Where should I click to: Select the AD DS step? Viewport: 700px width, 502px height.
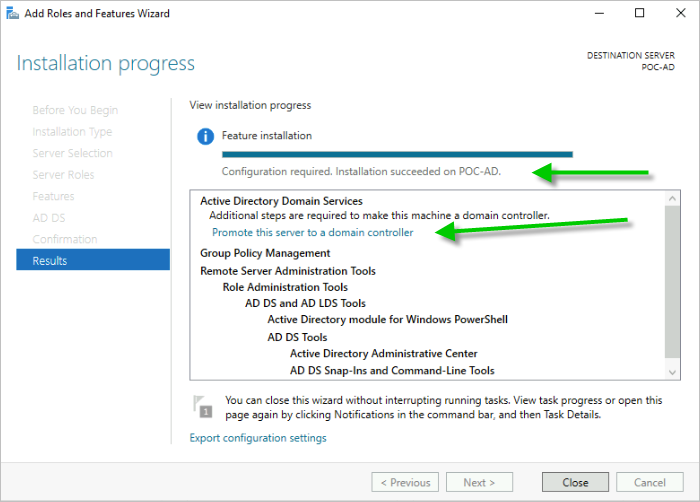[x=49, y=218]
